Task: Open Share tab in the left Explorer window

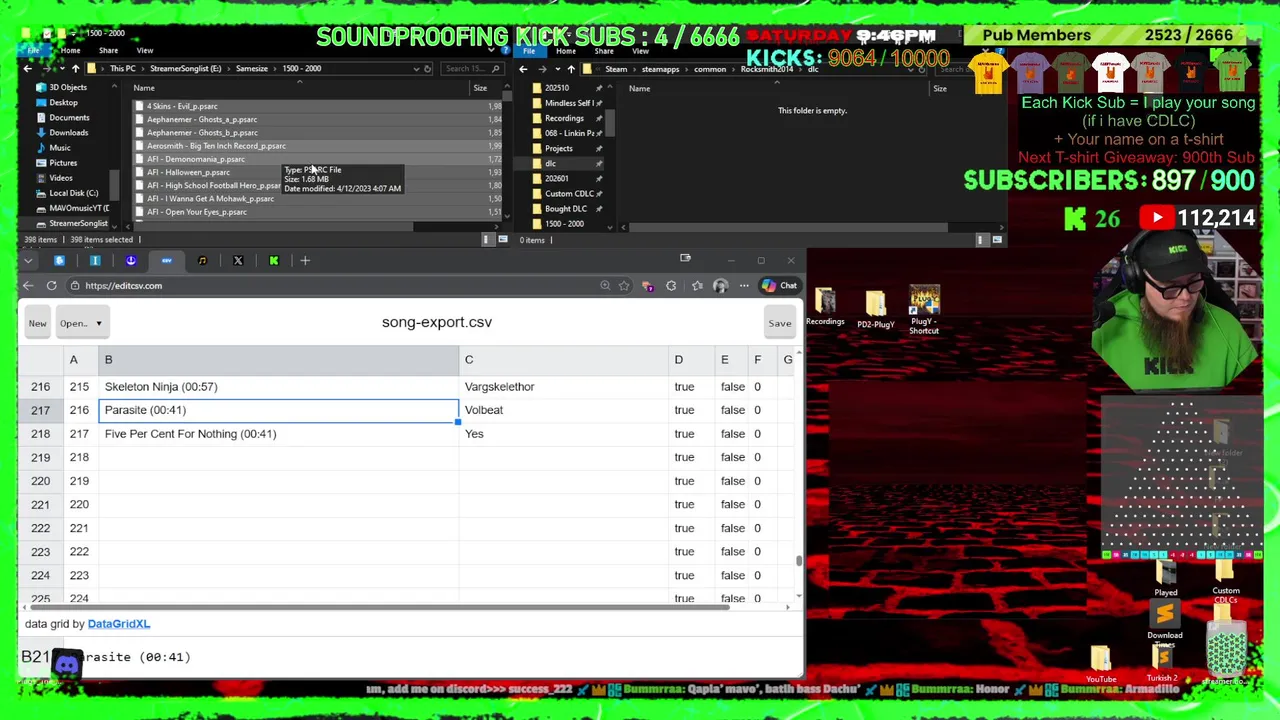Action: point(108,51)
